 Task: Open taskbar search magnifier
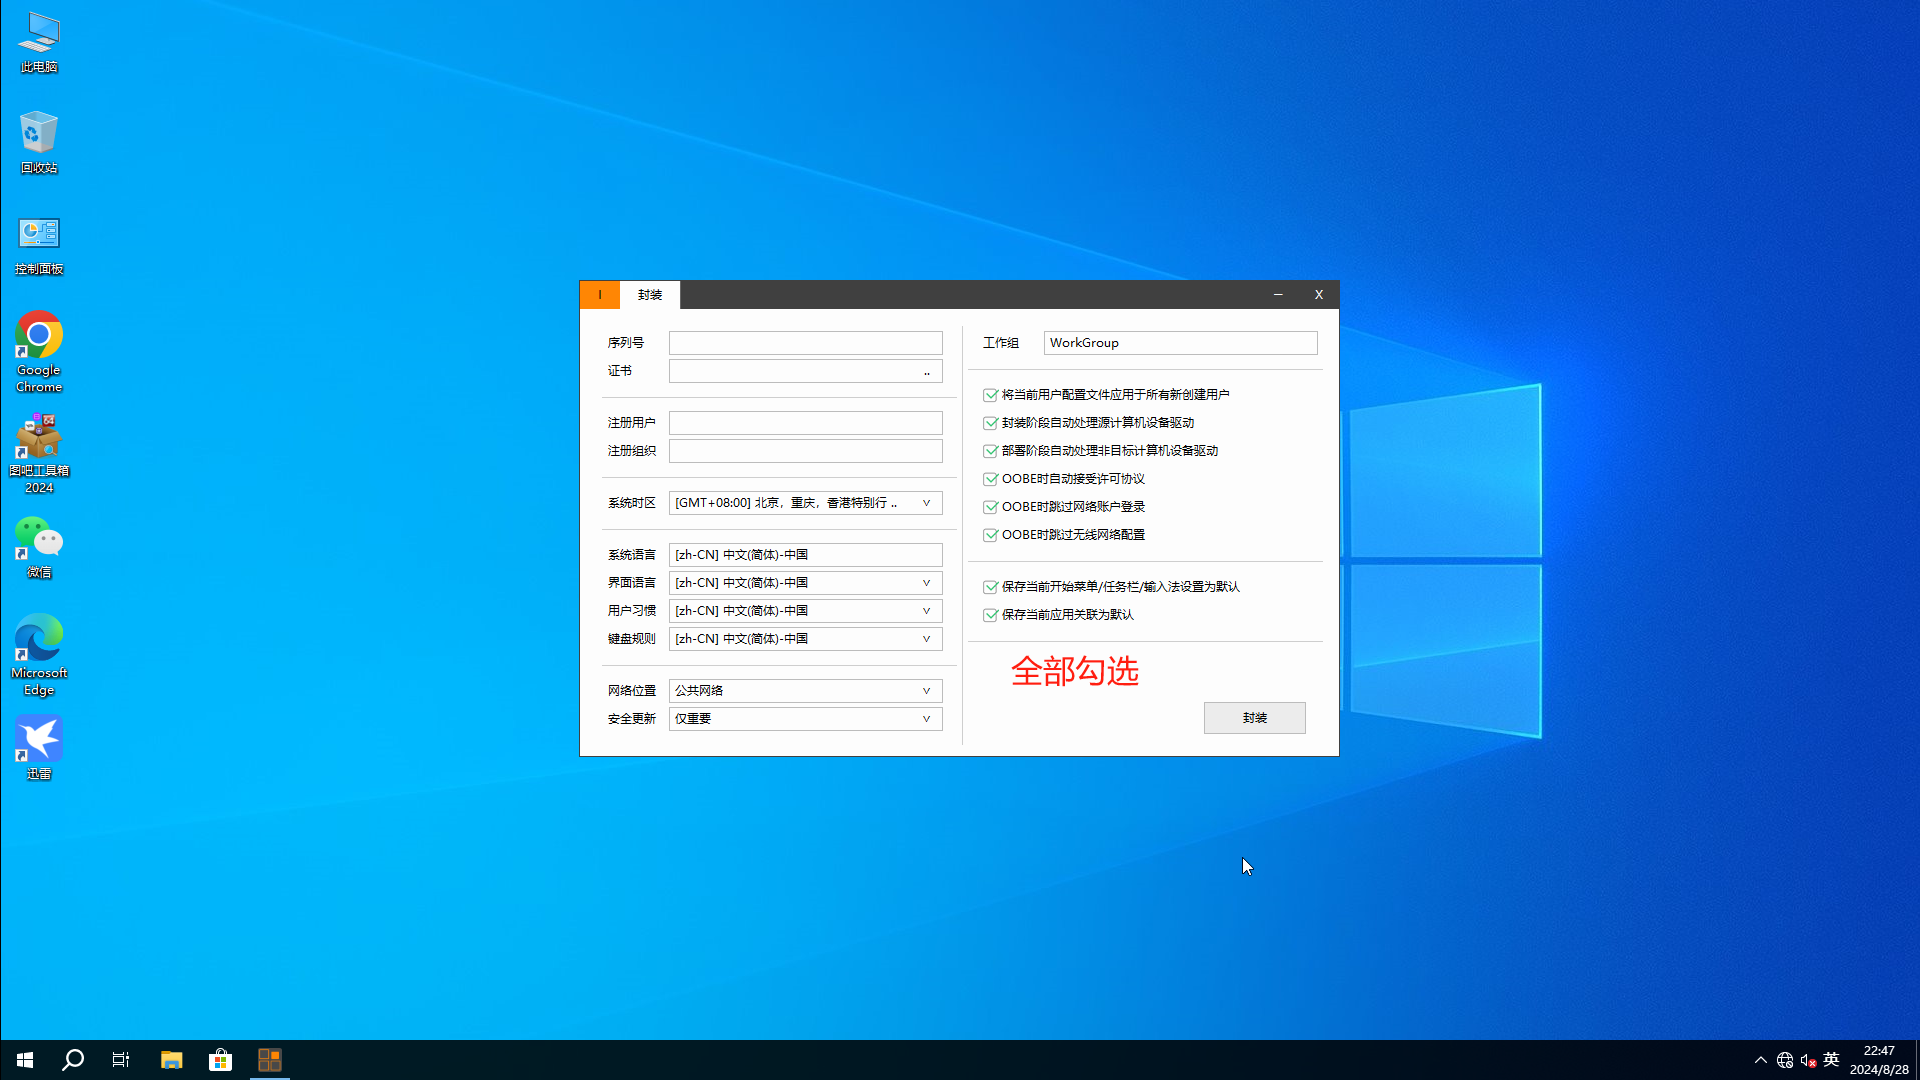click(73, 1060)
